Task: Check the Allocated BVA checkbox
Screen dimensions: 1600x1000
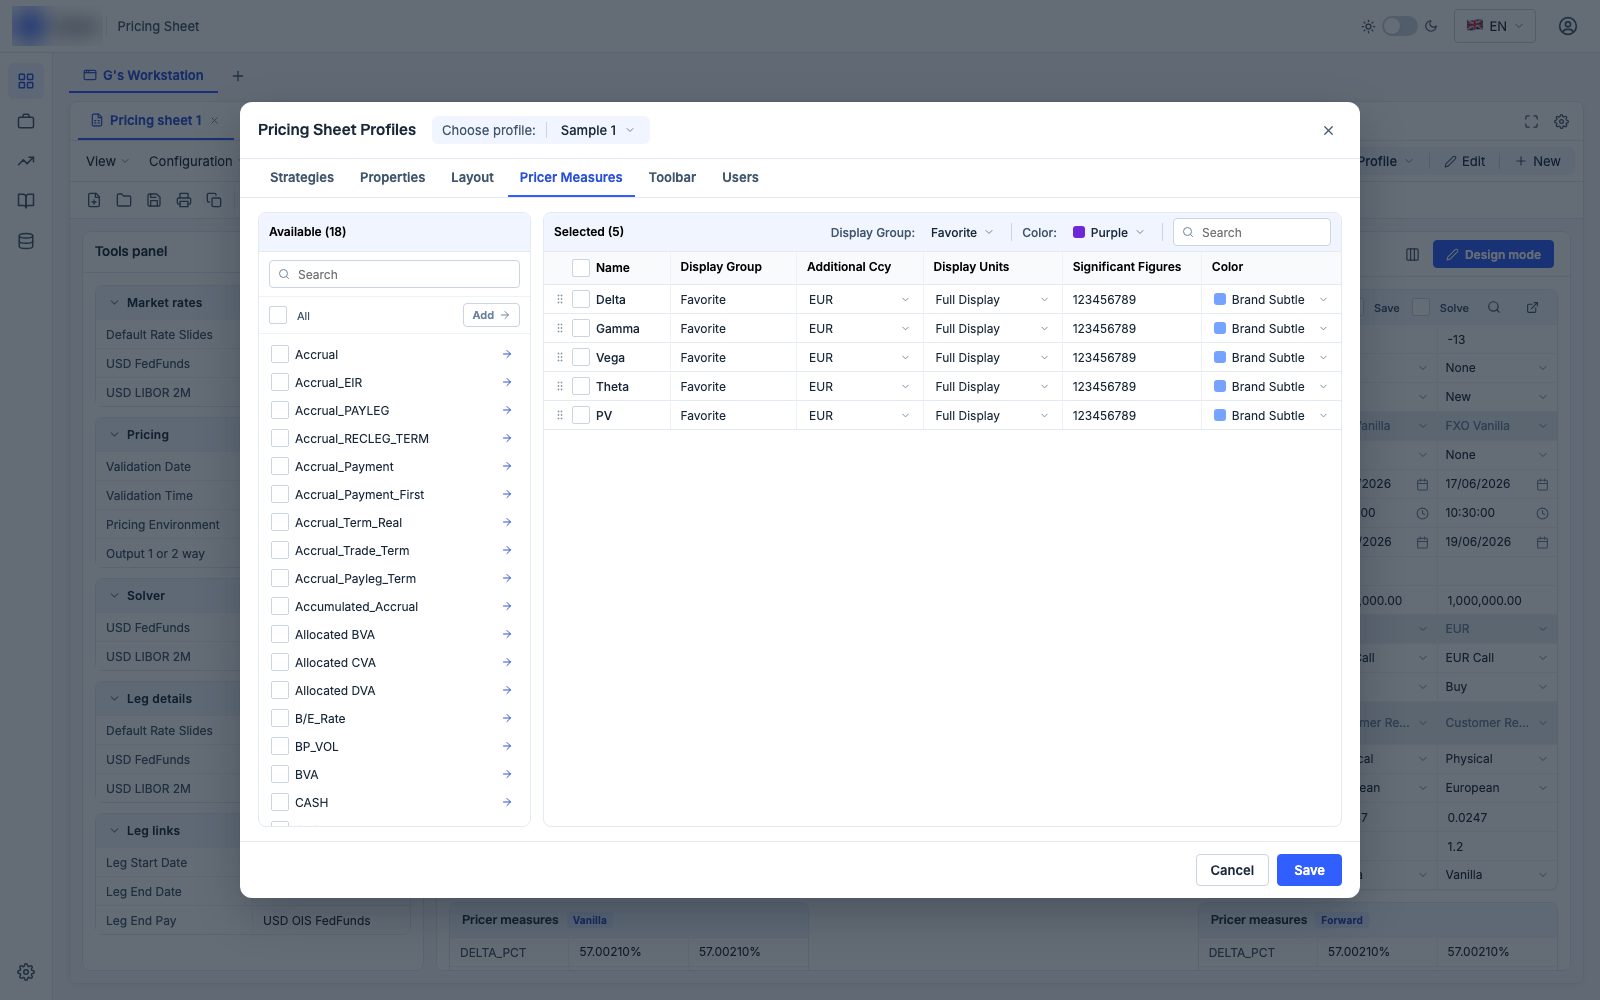Action: click(280, 634)
